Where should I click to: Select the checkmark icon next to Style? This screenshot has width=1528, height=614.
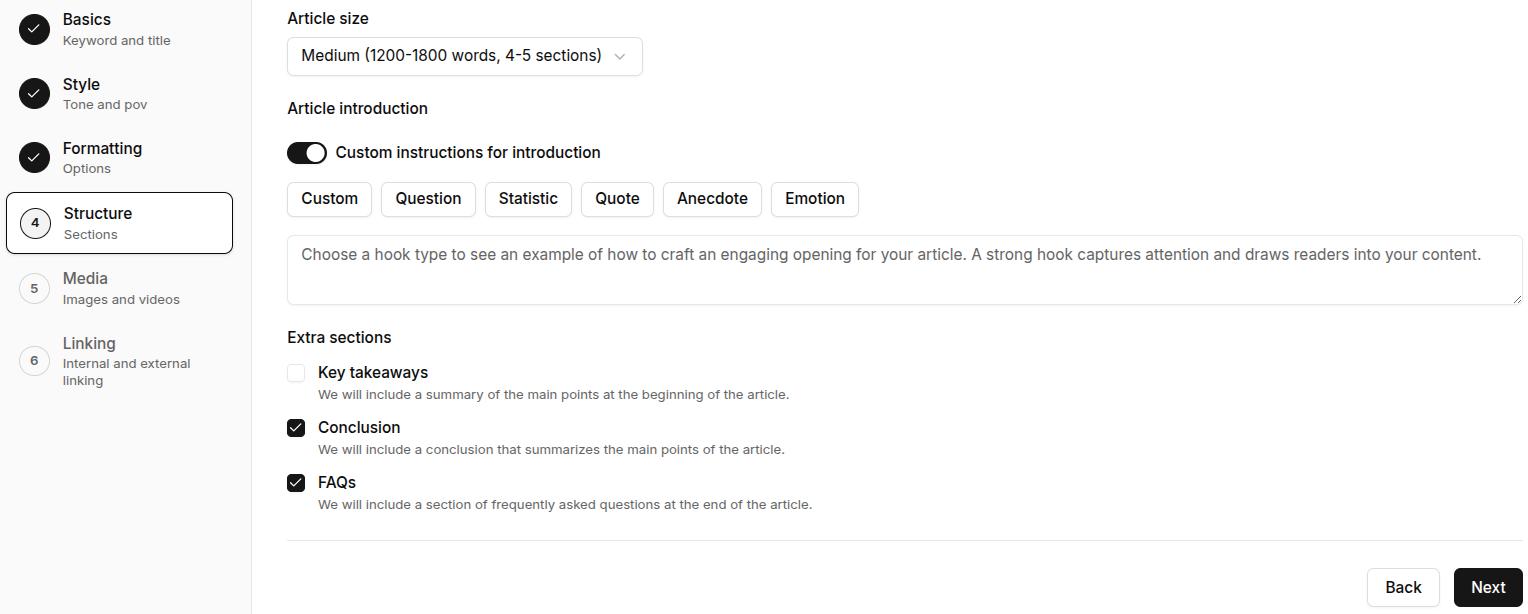(34, 93)
